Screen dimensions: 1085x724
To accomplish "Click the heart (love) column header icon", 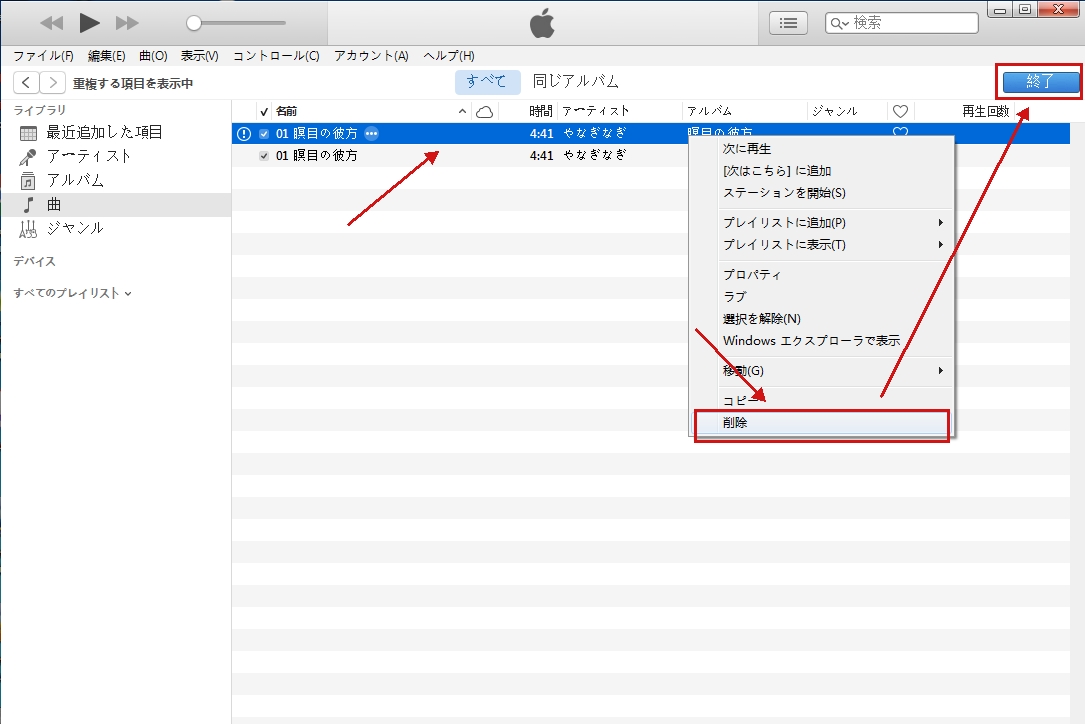I will [900, 111].
